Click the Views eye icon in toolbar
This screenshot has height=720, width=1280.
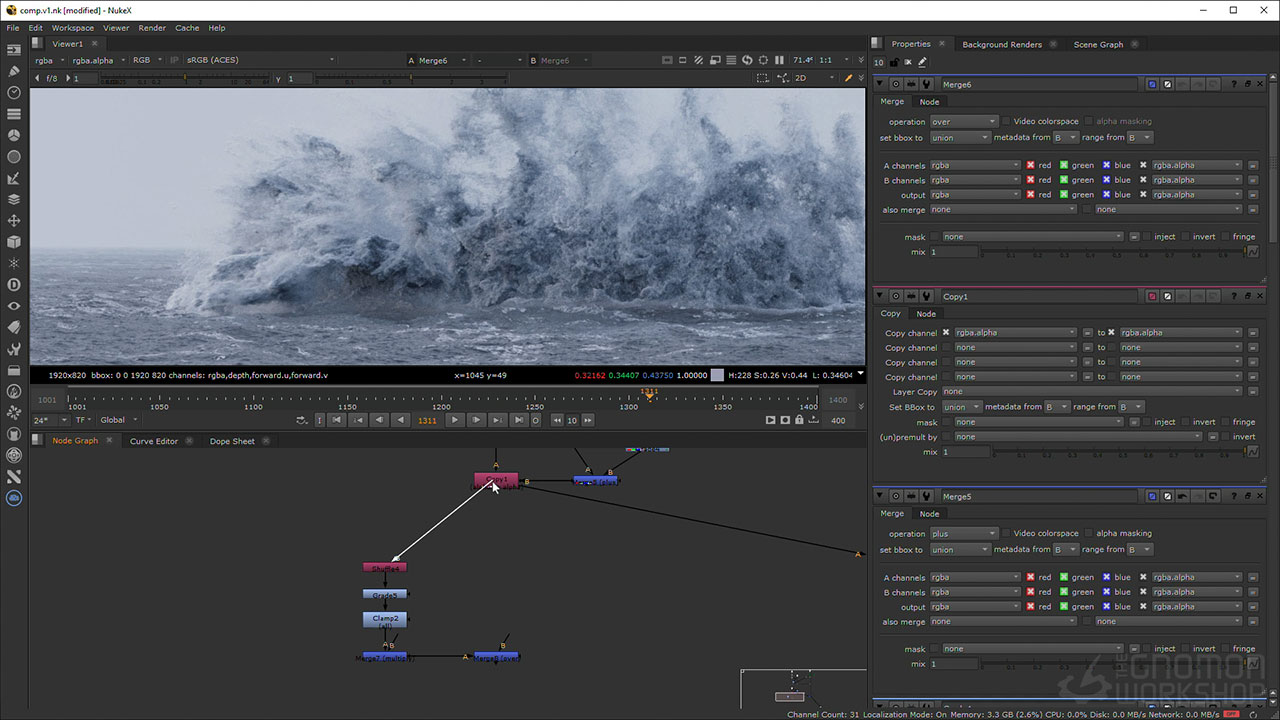(14, 306)
